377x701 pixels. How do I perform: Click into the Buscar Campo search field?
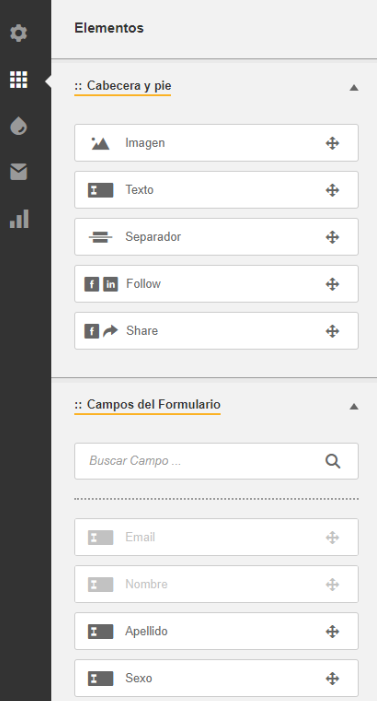click(x=216, y=461)
